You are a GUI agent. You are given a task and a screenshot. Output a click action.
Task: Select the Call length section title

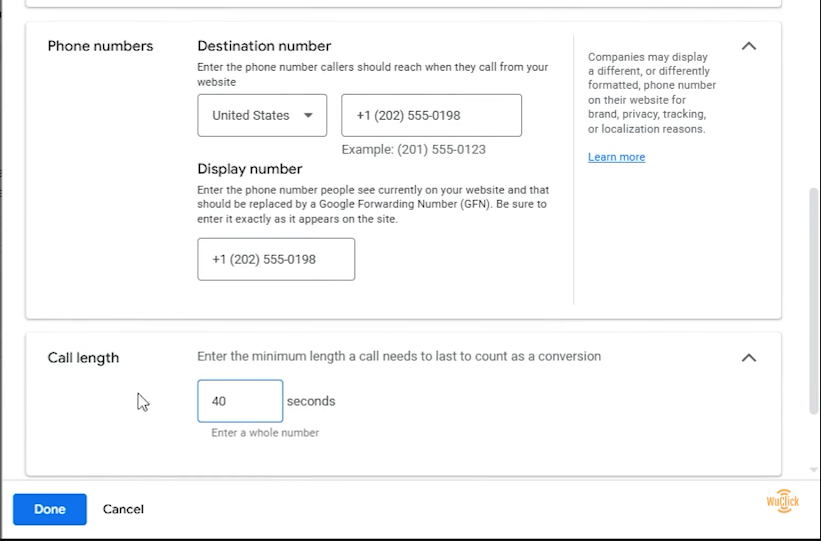click(x=83, y=358)
